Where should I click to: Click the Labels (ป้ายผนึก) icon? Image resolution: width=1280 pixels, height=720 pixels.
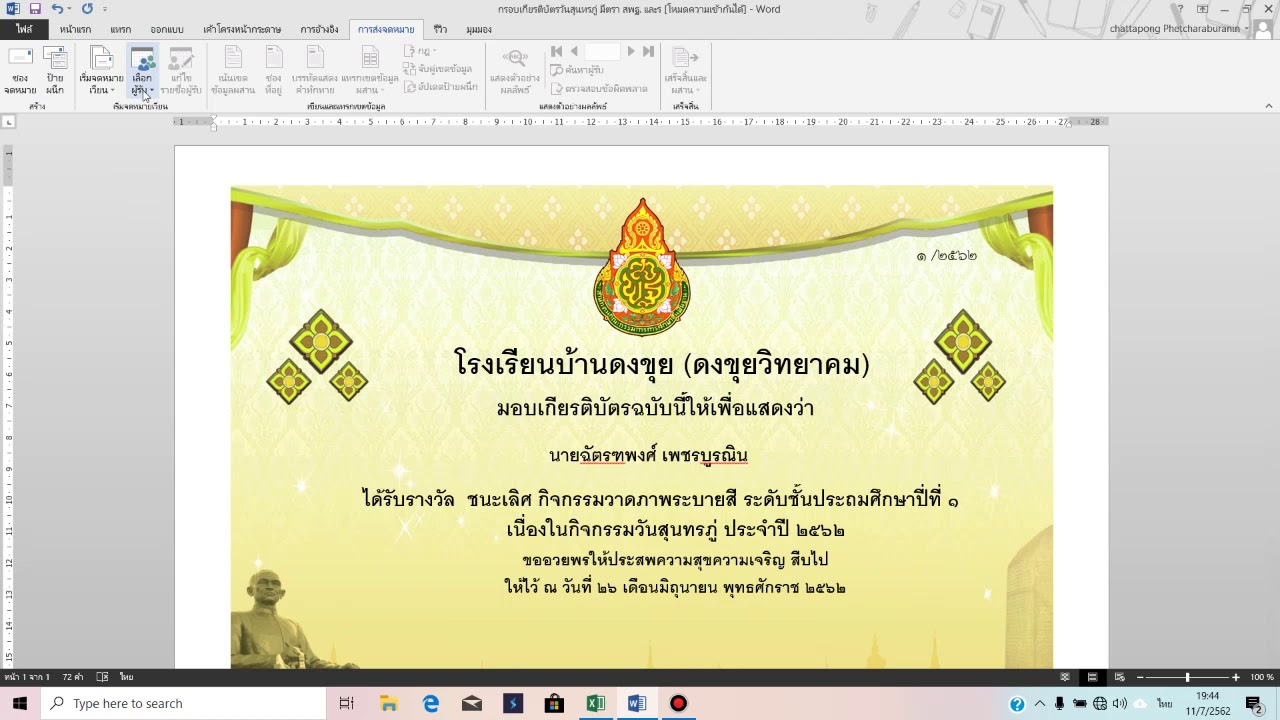[55, 70]
